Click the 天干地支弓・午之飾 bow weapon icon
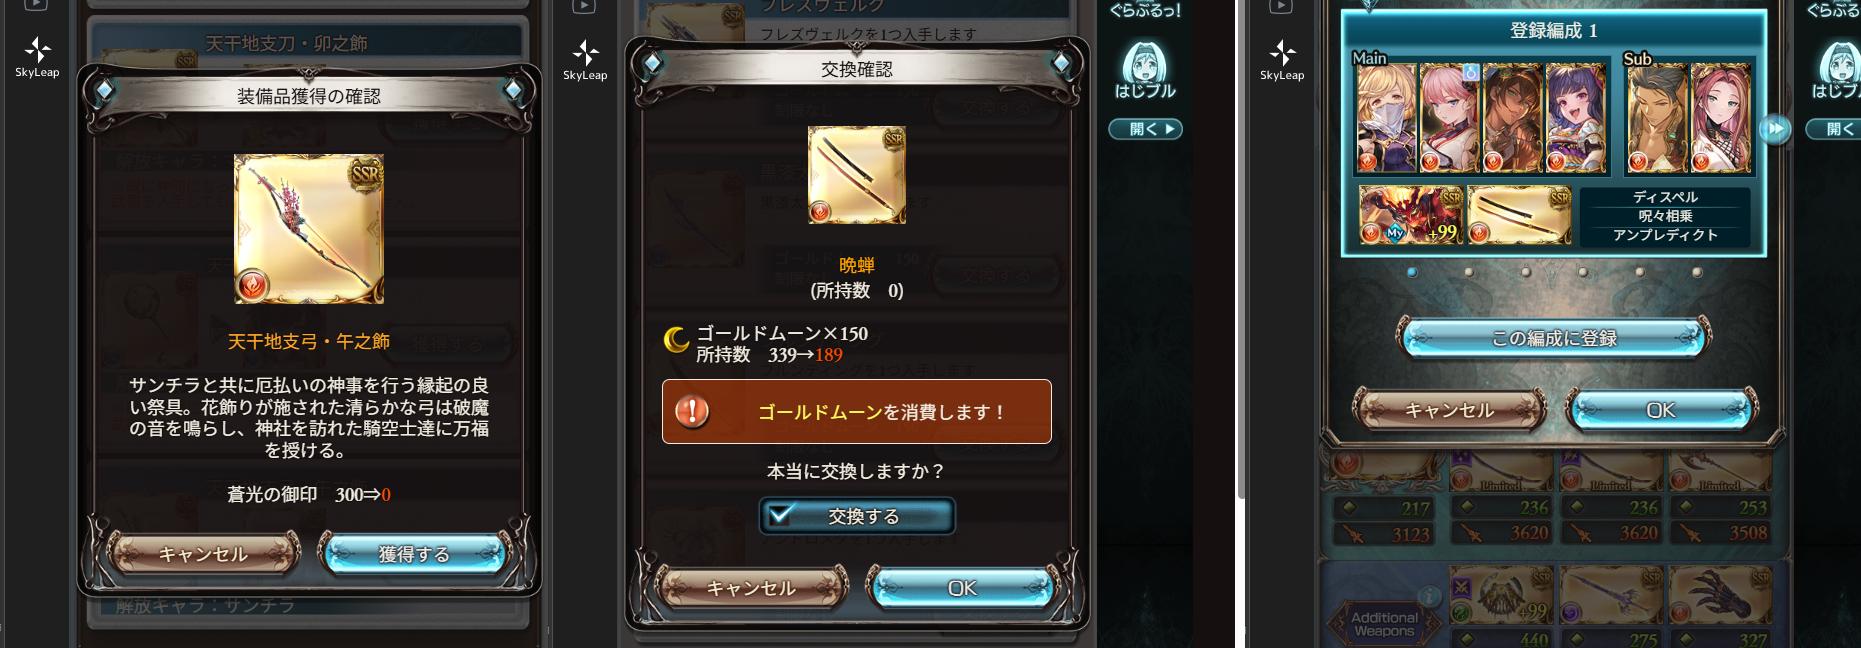This screenshot has height=648, width=1861. pos(309,229)
